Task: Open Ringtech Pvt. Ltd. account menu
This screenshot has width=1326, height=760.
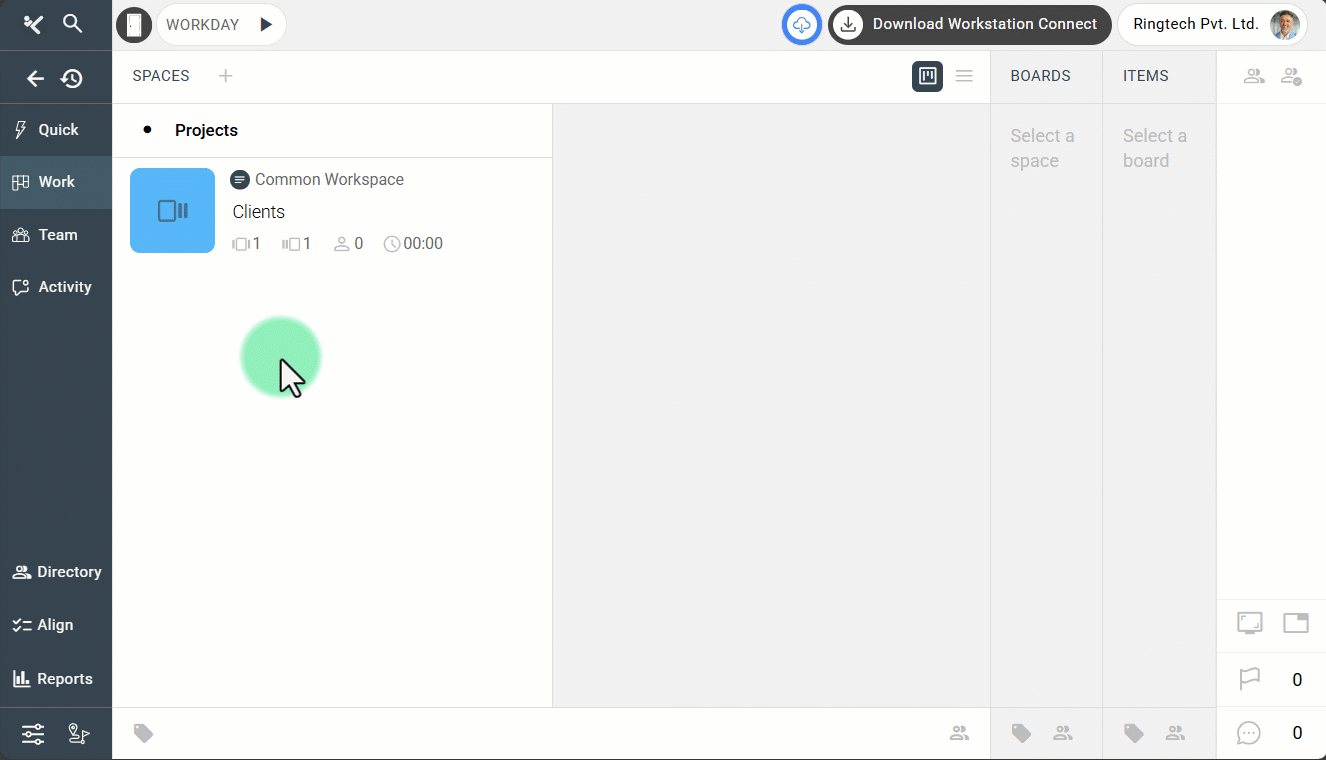Action: (1212, 25)
